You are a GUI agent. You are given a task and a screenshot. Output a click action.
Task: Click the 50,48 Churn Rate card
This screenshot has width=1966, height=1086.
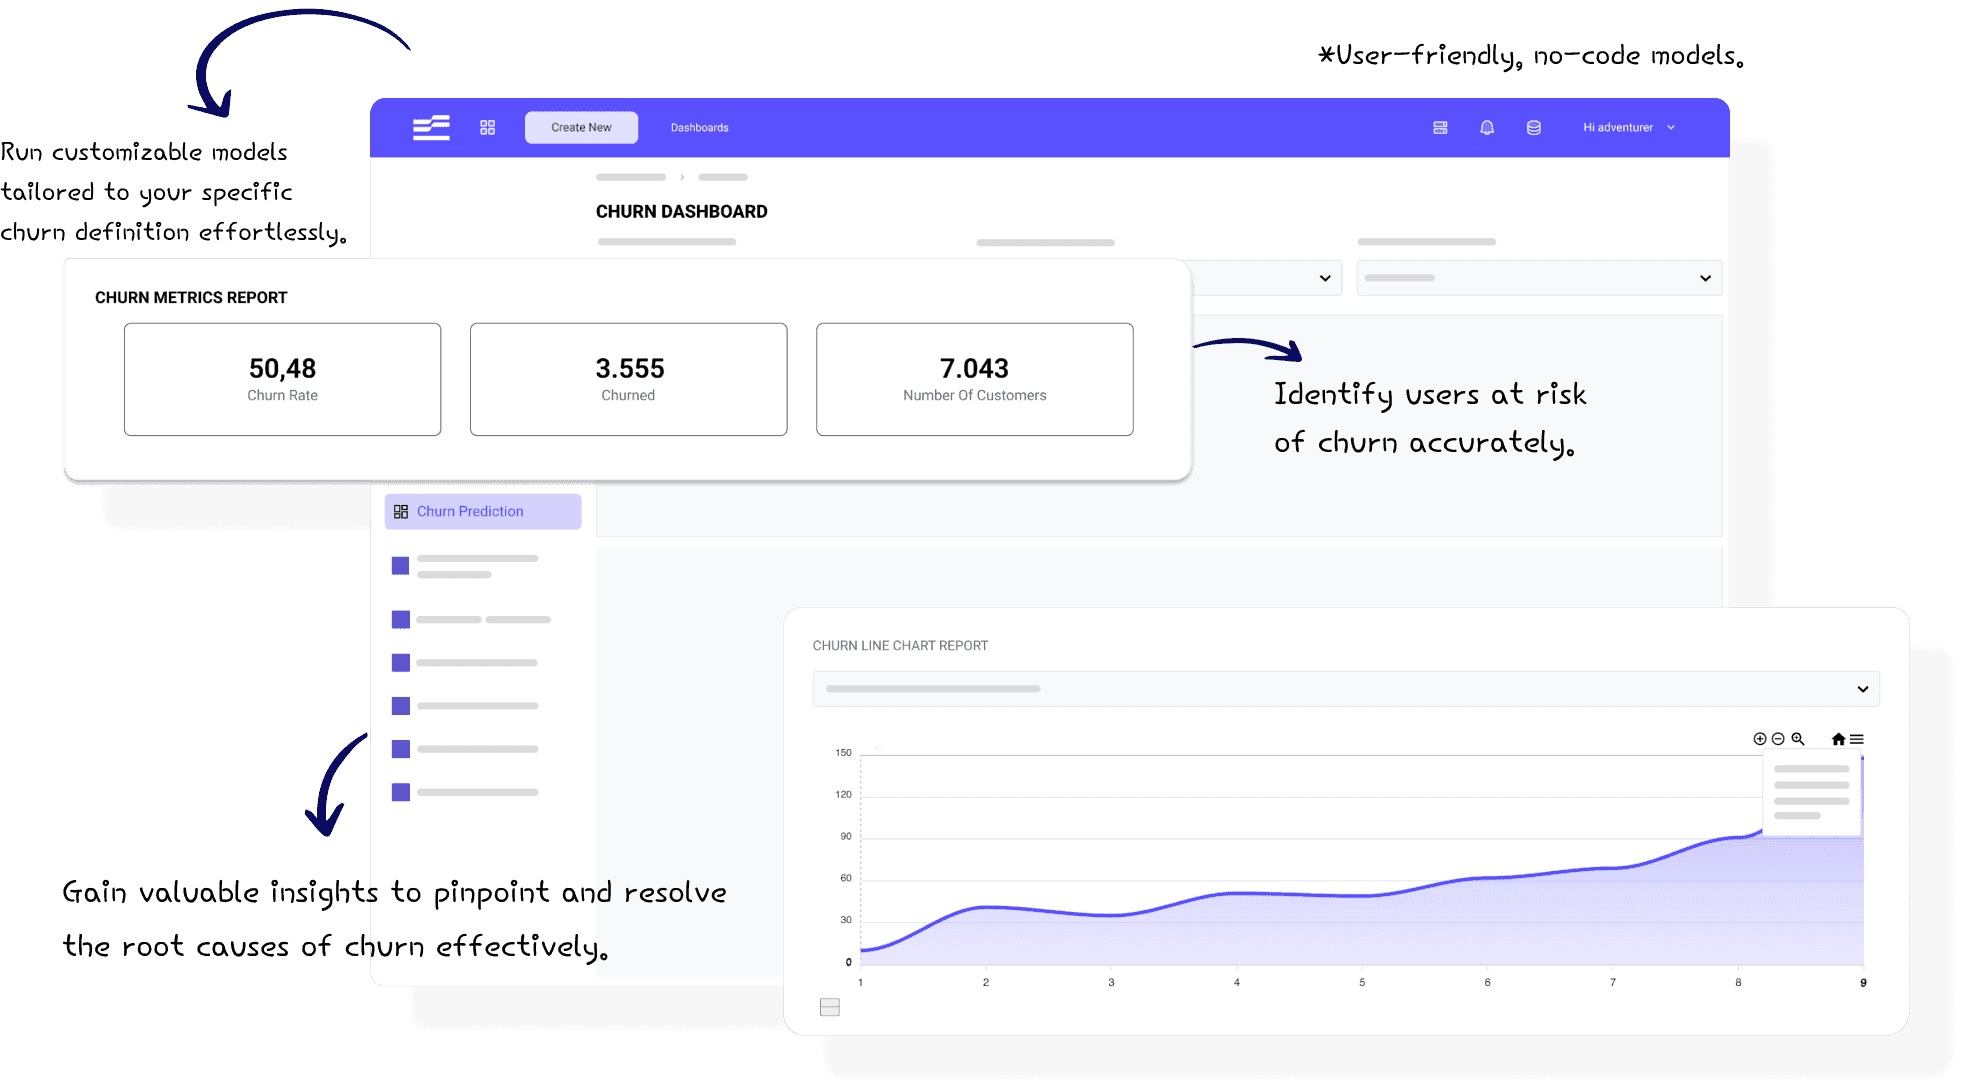pyautogui.click(x=283, y=379)
